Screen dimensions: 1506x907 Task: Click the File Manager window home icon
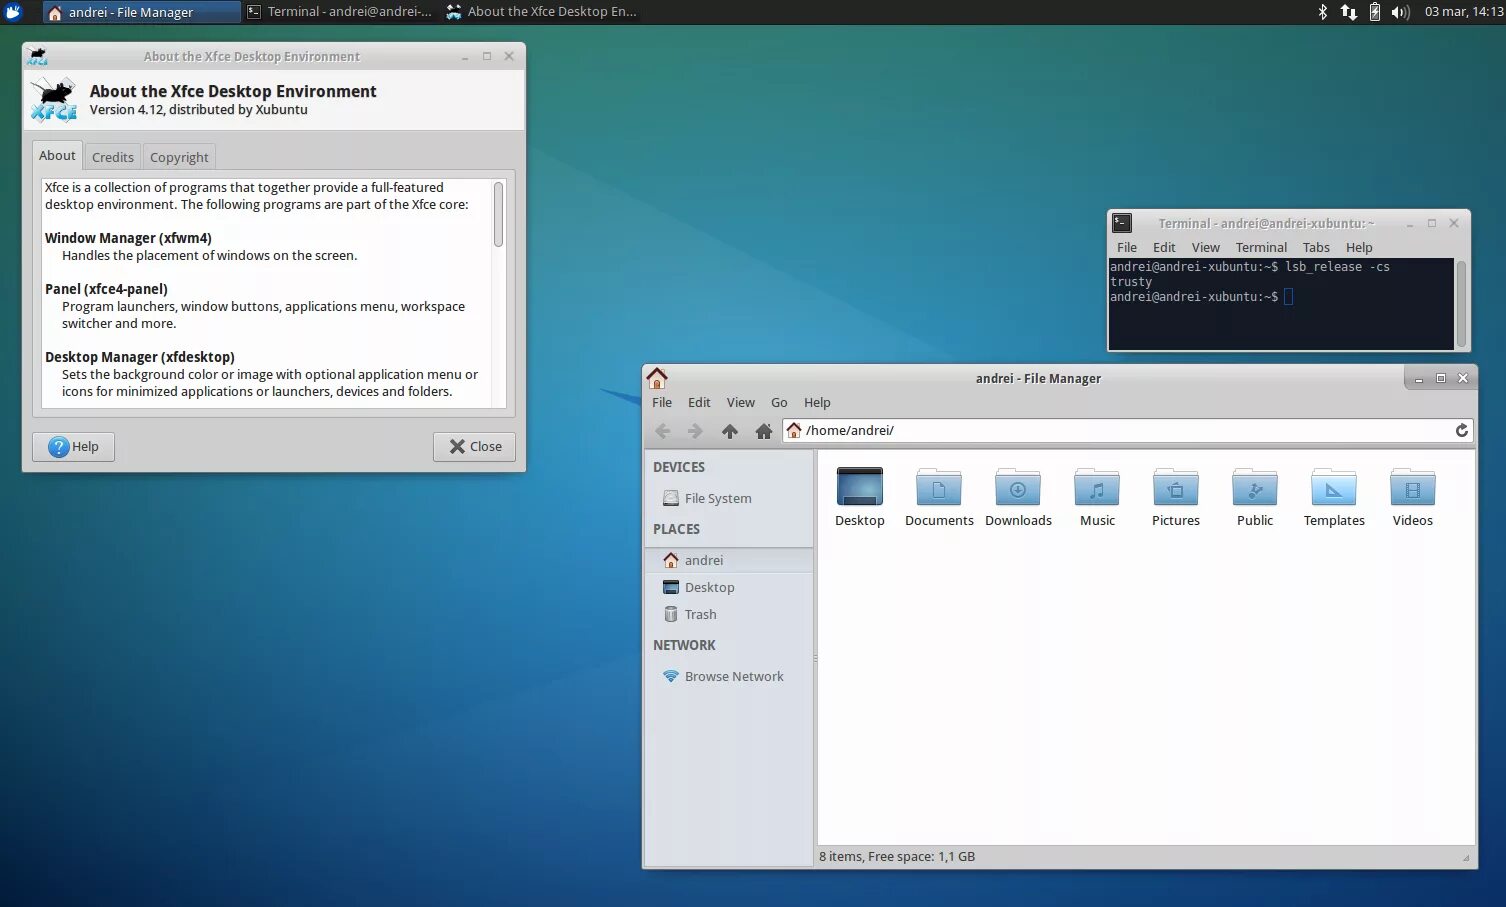[x=657, y=378]
